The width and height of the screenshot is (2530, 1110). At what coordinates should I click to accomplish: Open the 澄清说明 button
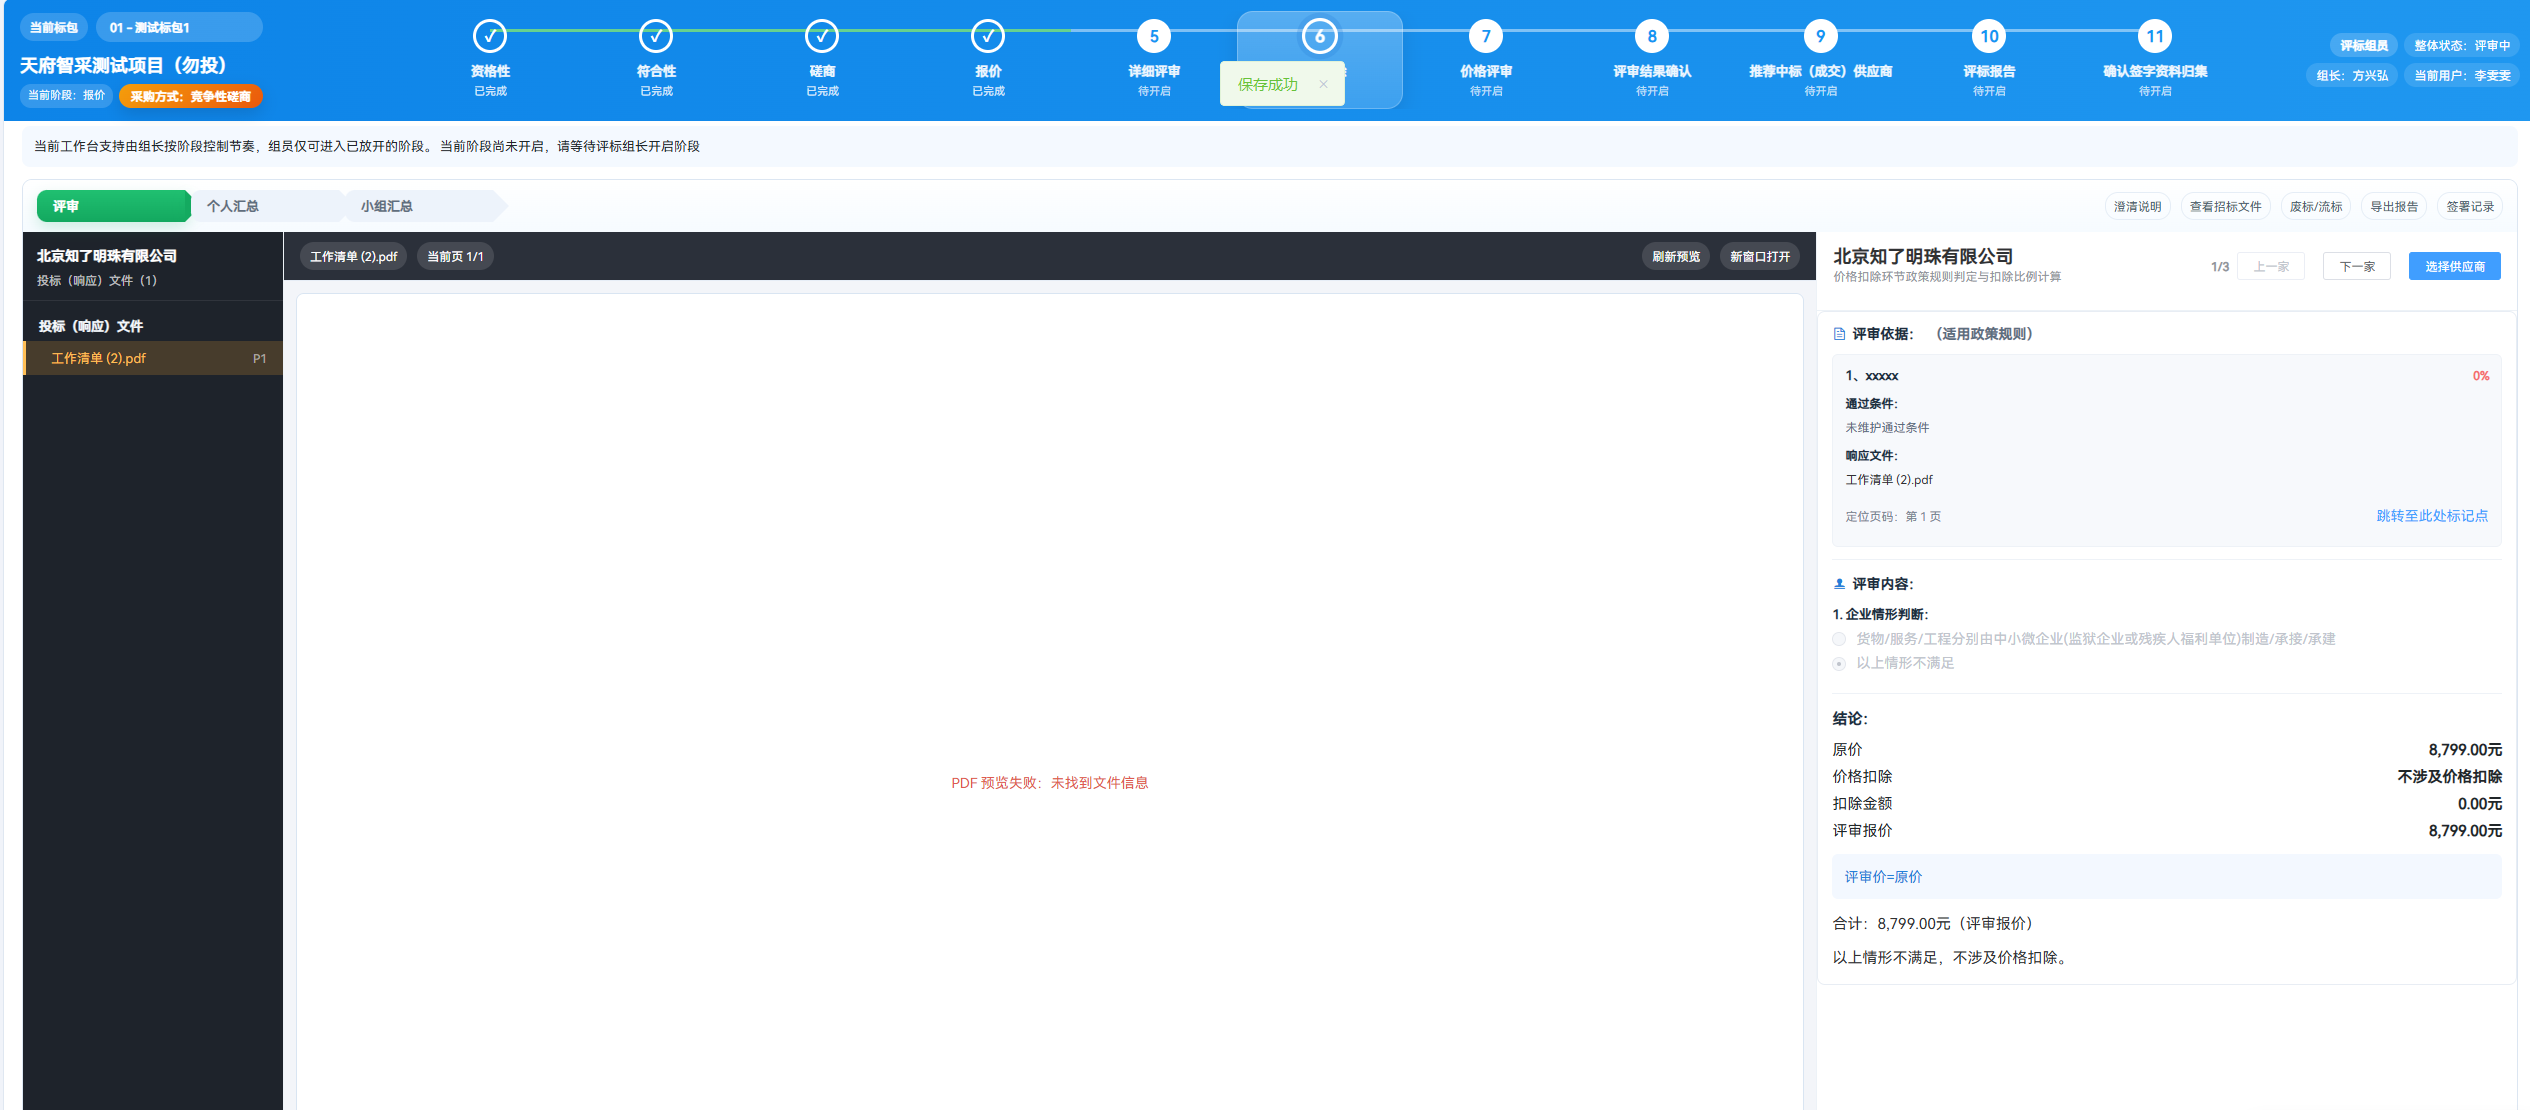[x=2137, y=206]
